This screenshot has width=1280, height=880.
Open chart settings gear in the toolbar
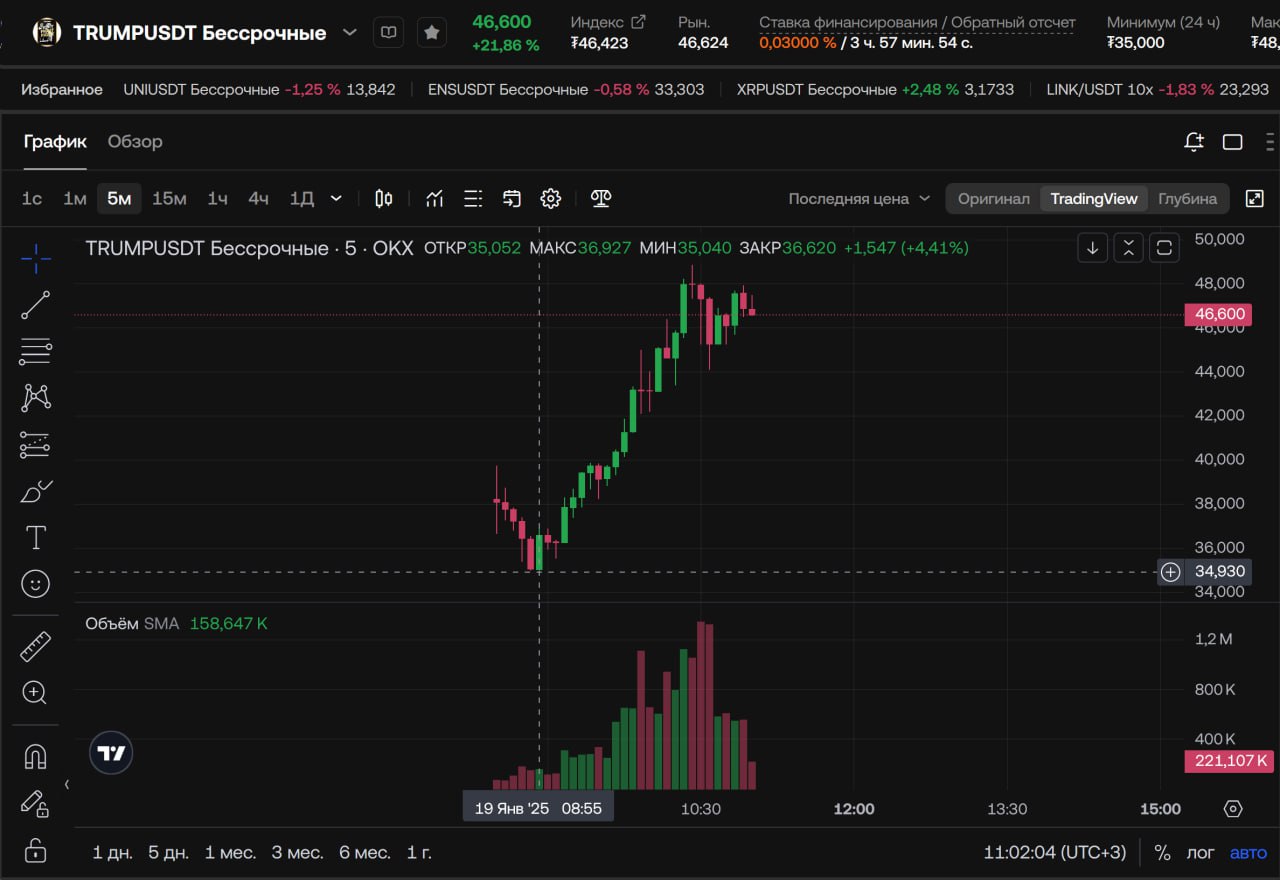pos(551,199)
